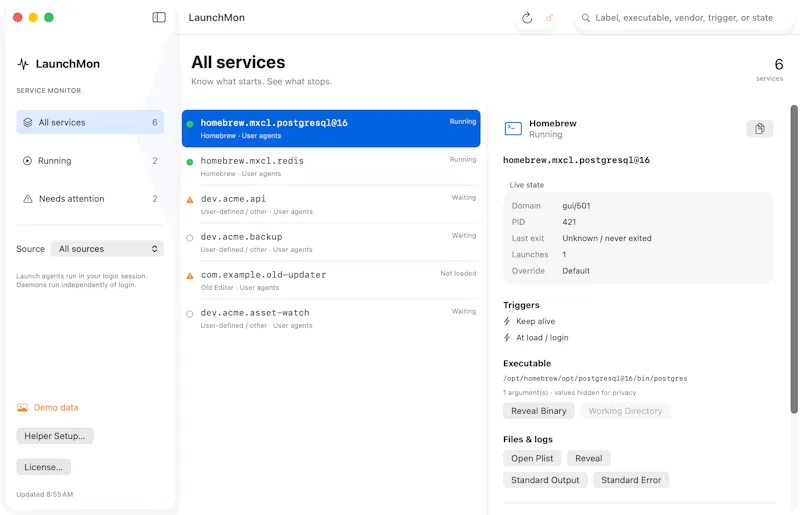Open License dialog
The width and height of the screenshot is (800, 515).
point(43,467)
